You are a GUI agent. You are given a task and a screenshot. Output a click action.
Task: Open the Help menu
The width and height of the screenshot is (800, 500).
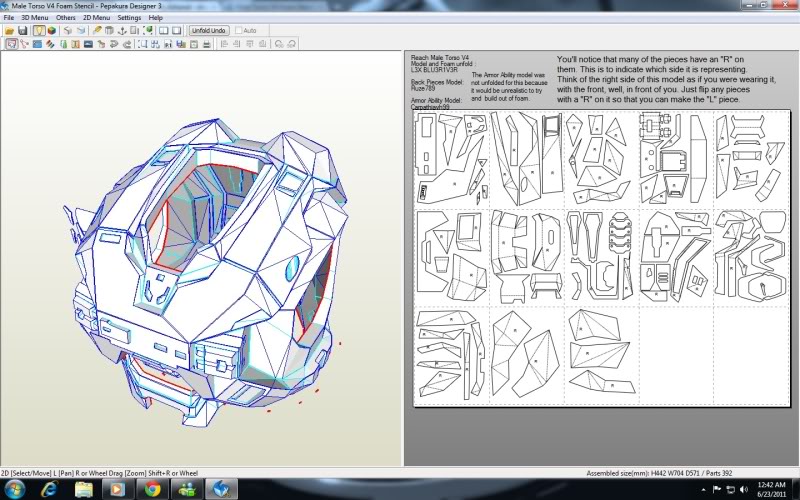(x=156, y=17)
